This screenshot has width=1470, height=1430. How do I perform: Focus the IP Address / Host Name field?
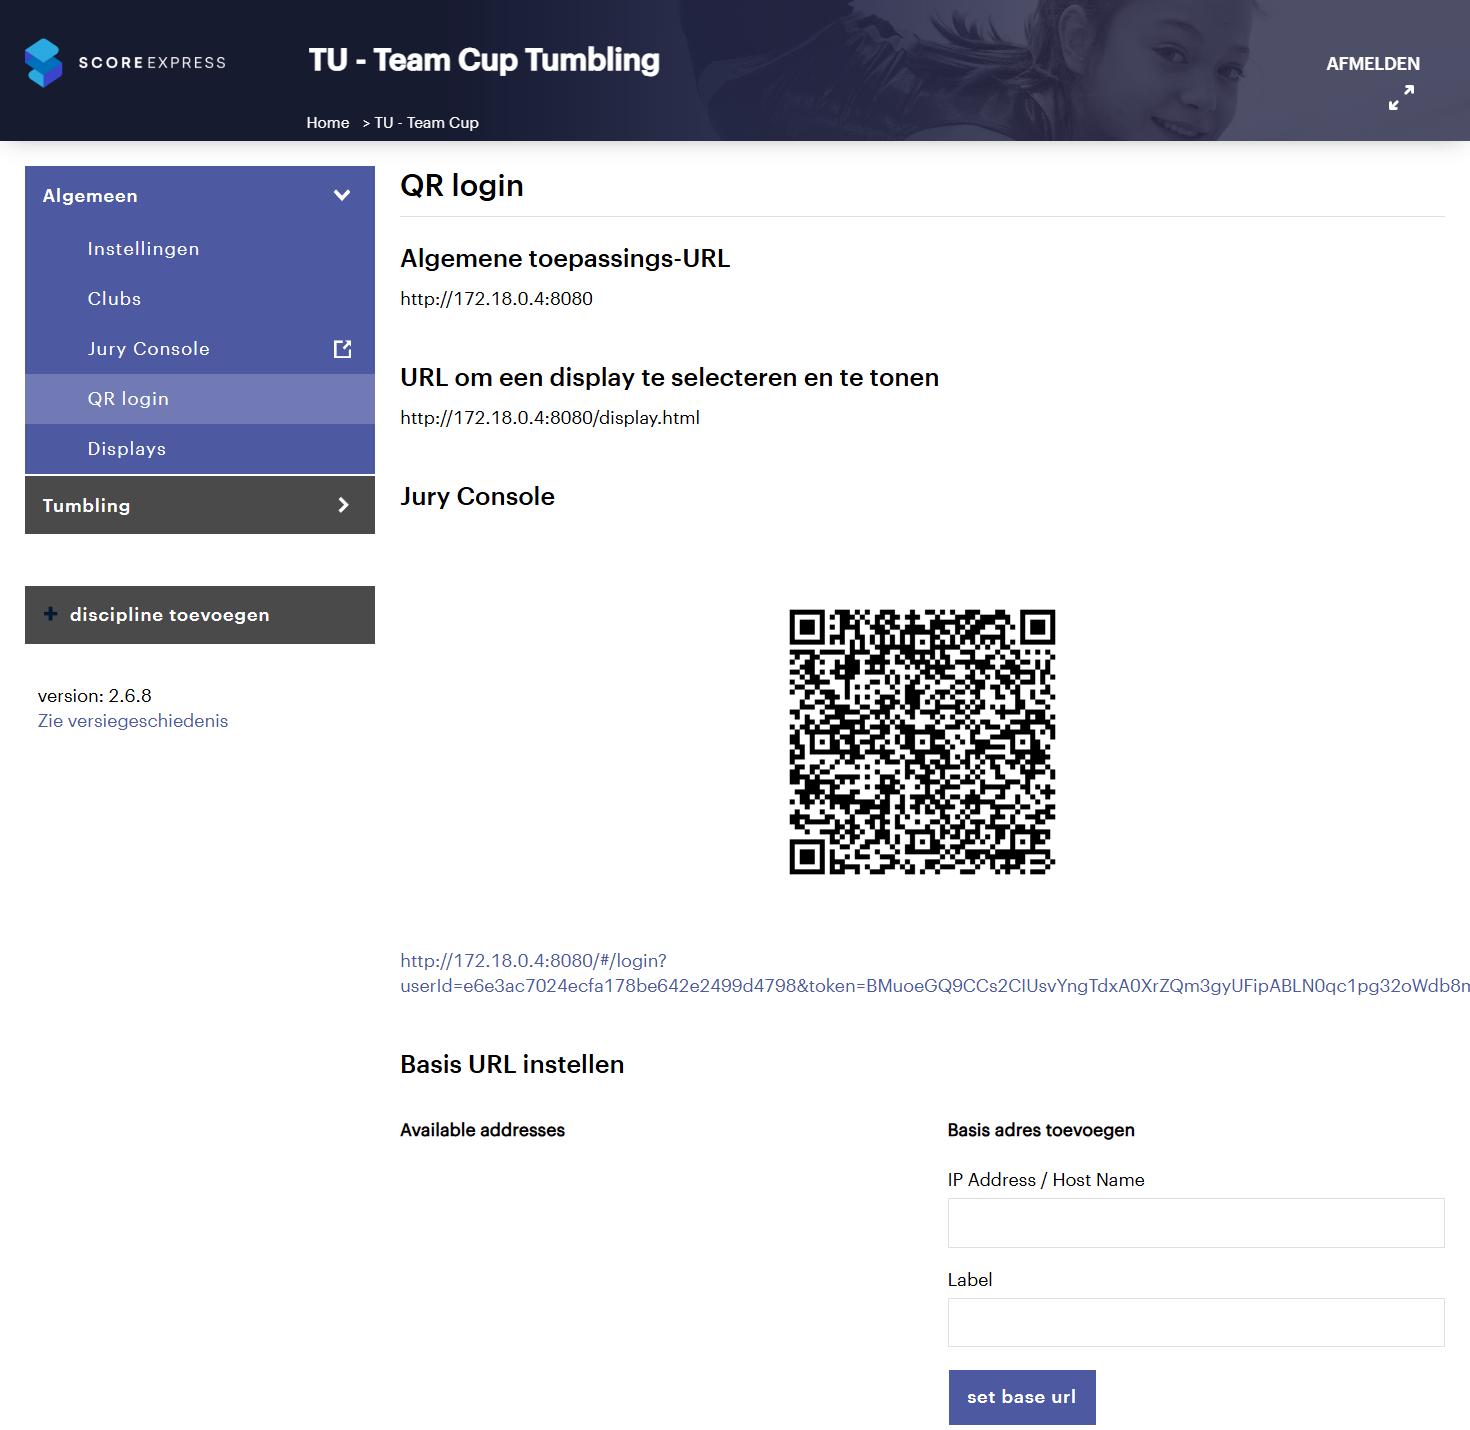[x=1195, y=1223]
